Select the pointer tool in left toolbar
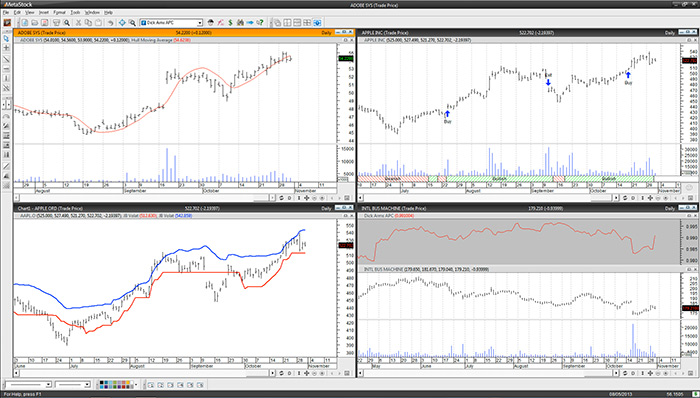Viewport: 700px width, 398px height. pos(6,39)
